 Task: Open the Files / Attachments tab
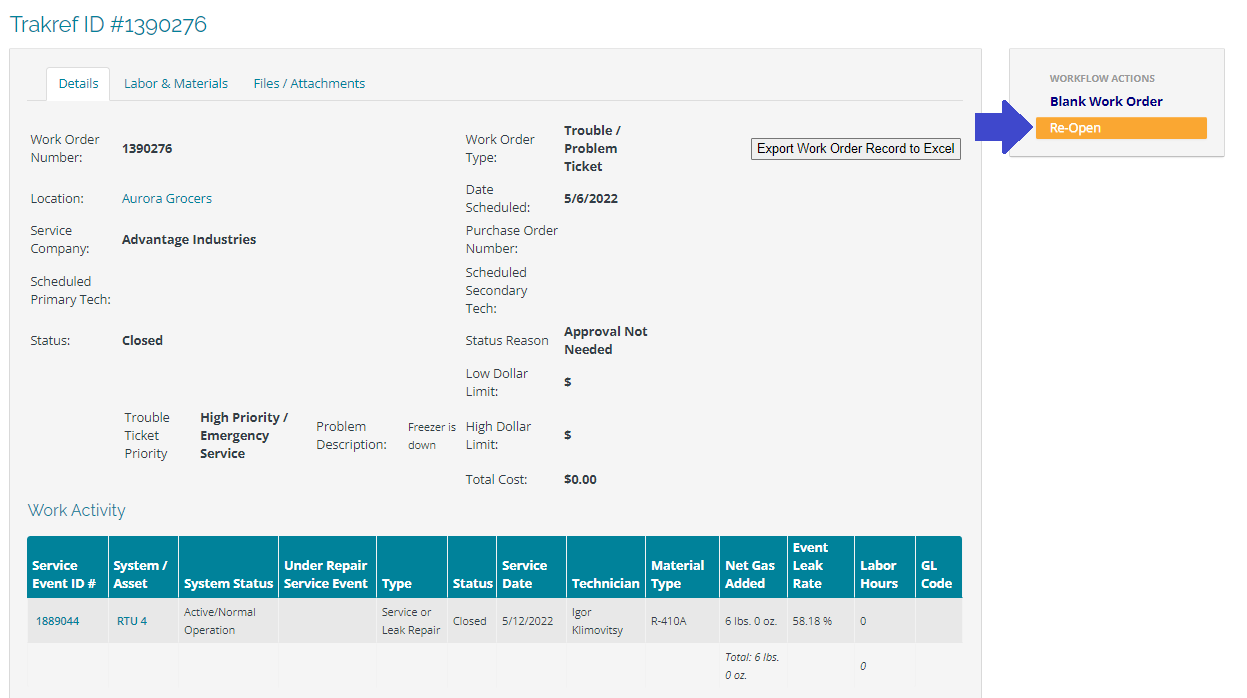(309, 84)
